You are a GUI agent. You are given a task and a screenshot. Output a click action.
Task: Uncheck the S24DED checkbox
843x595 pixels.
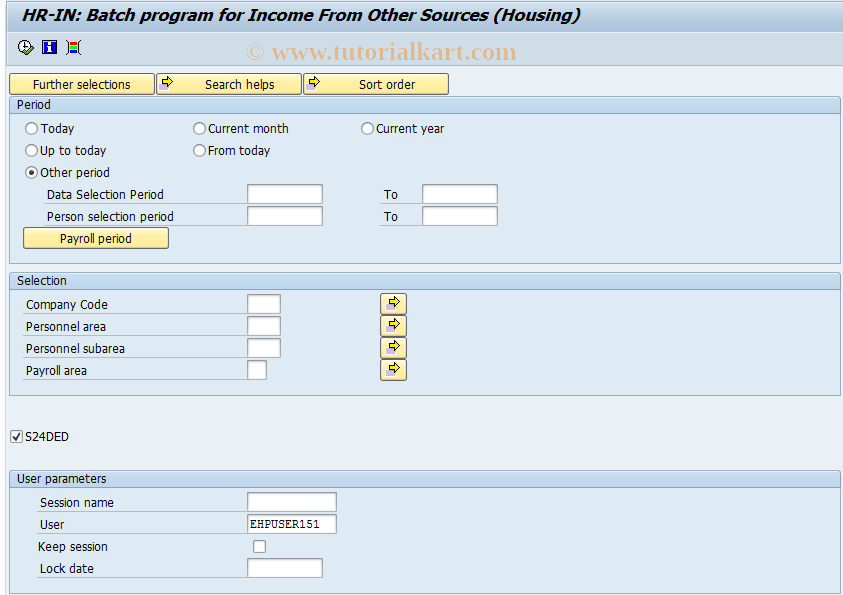click(17, 436)
